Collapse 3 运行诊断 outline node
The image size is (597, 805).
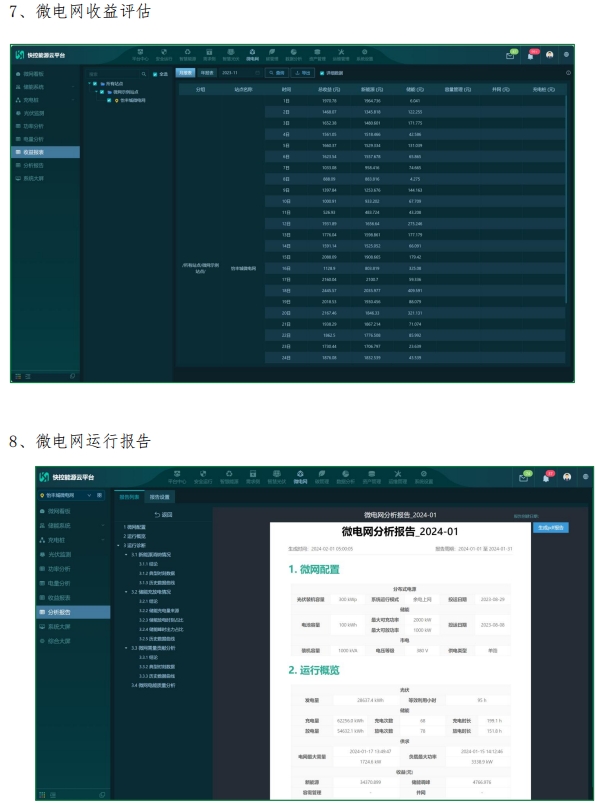click(119, 545)
